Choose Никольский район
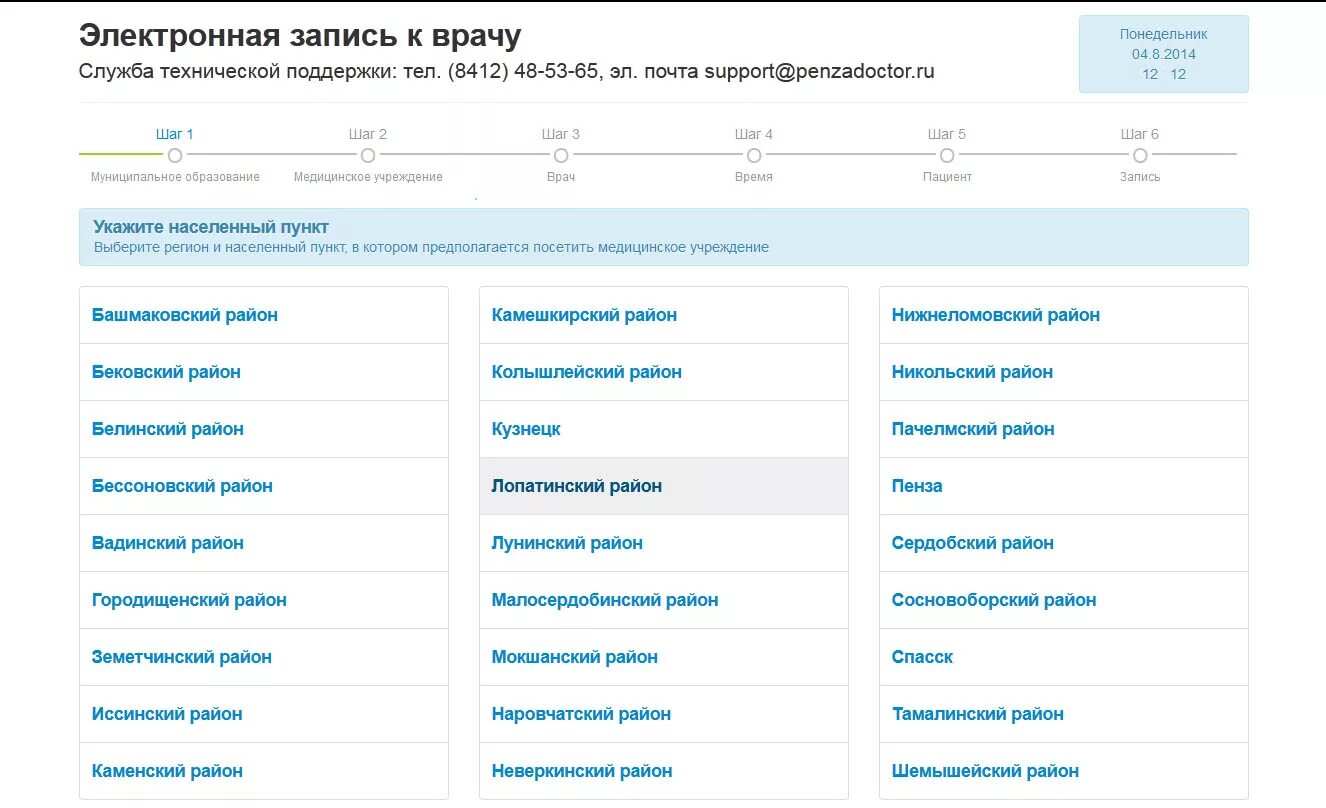 [x=1064, y=372]
